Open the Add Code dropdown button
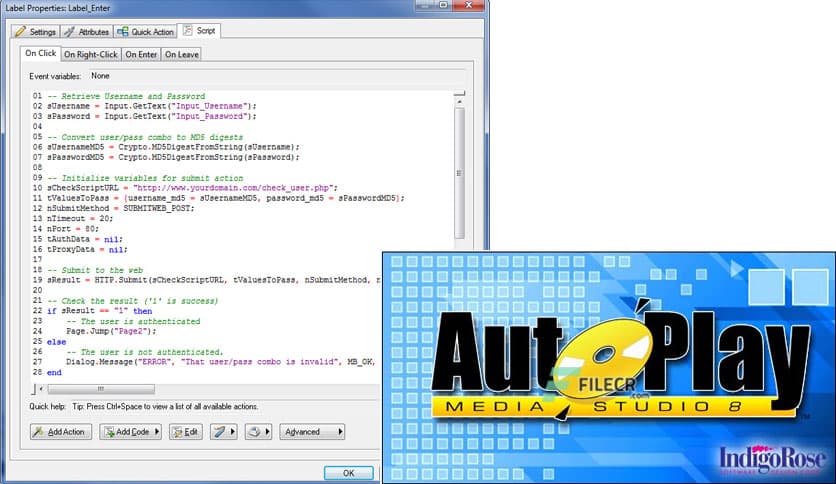 point(130,432)
